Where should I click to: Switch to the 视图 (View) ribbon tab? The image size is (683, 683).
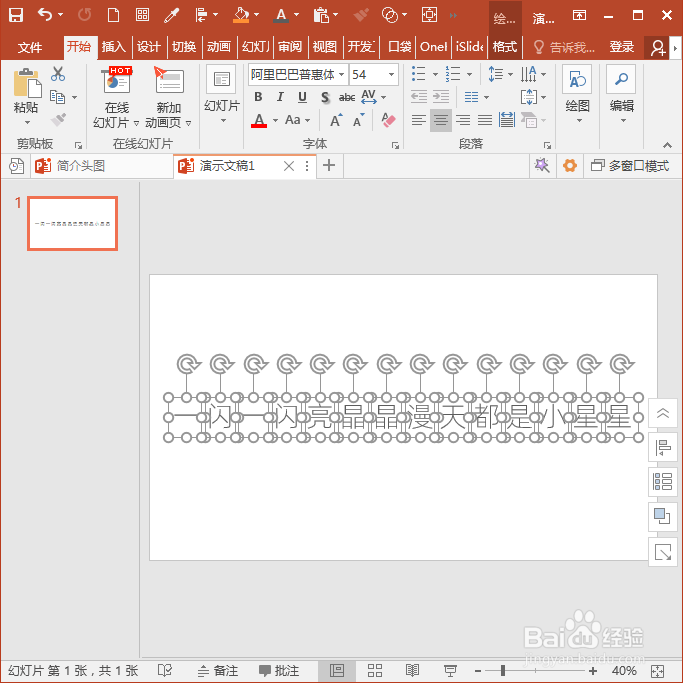coord(325,47)
